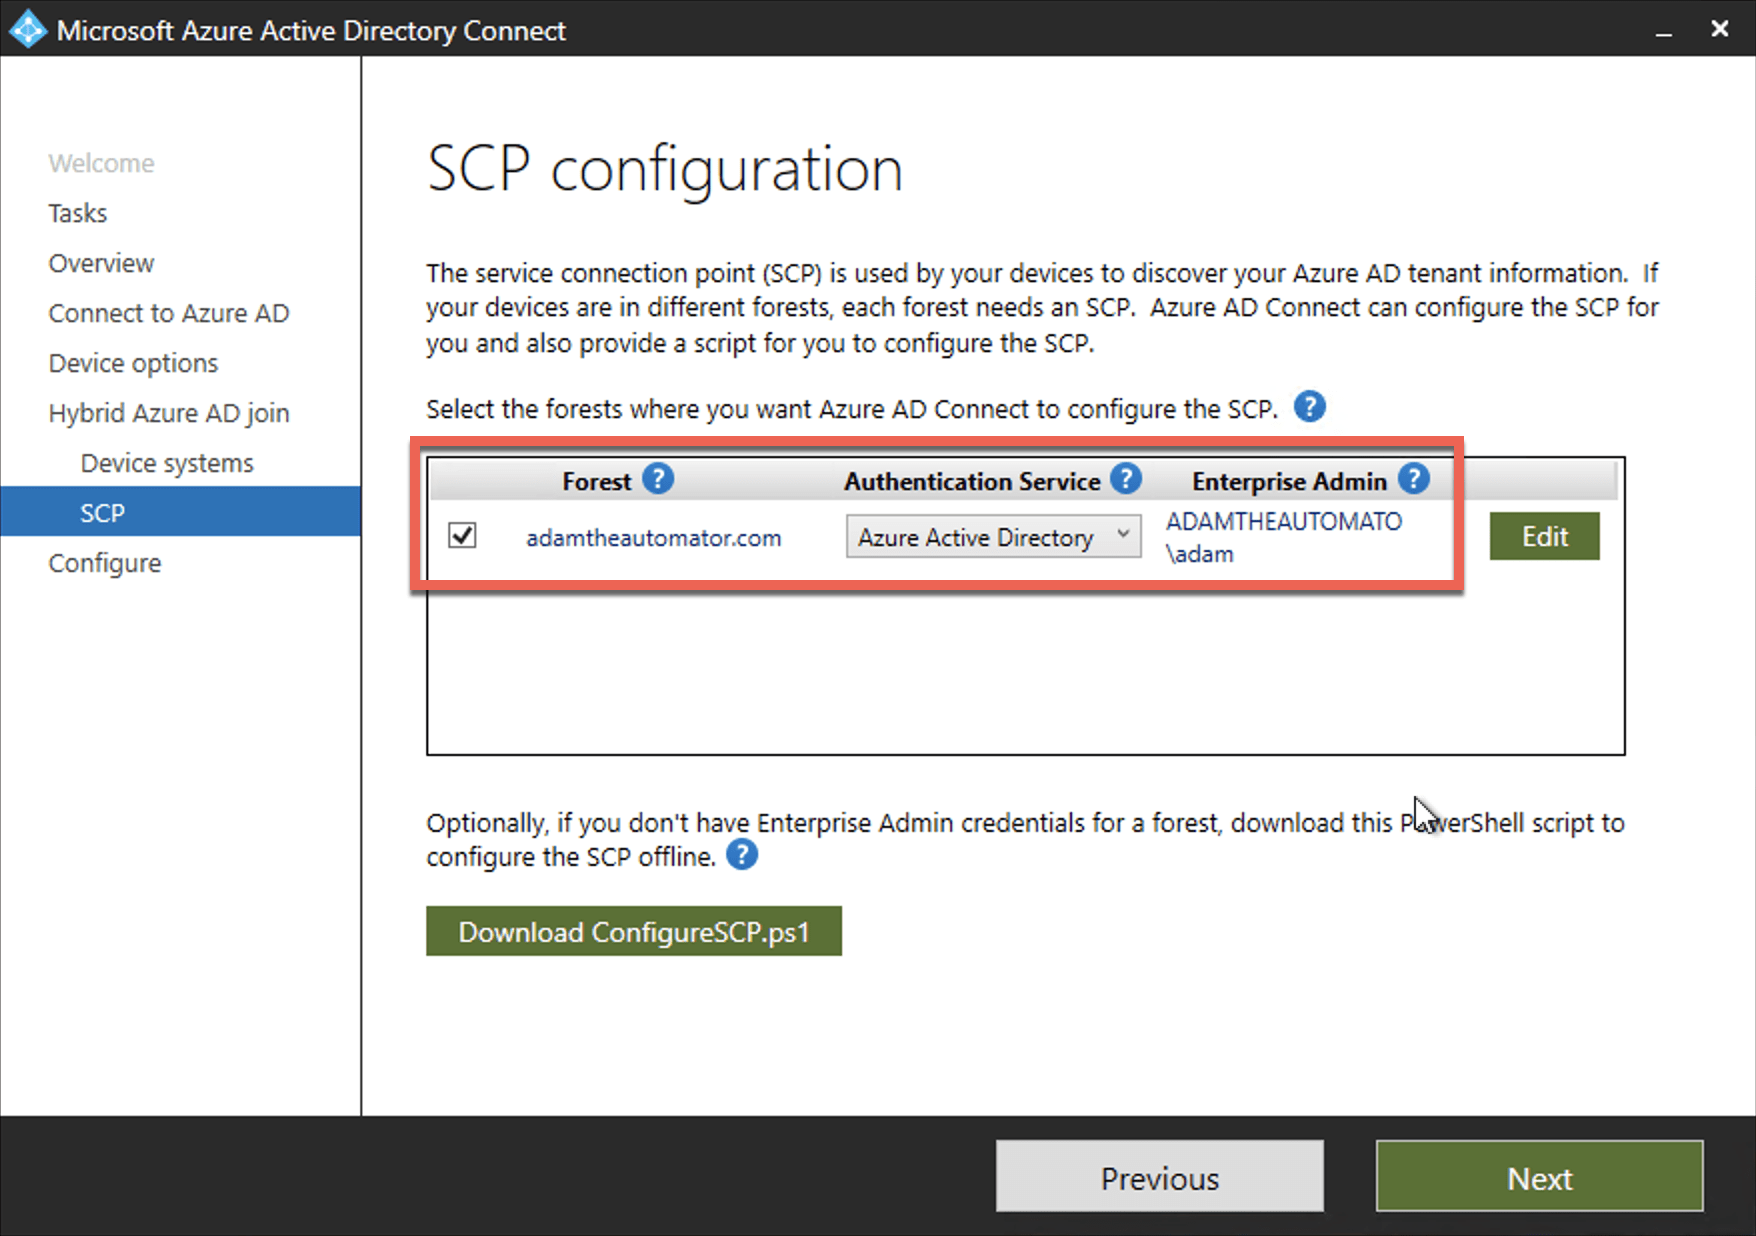Select Device options step
Viewport: 1756px width, 1236px height.
[x=133, y=363]
